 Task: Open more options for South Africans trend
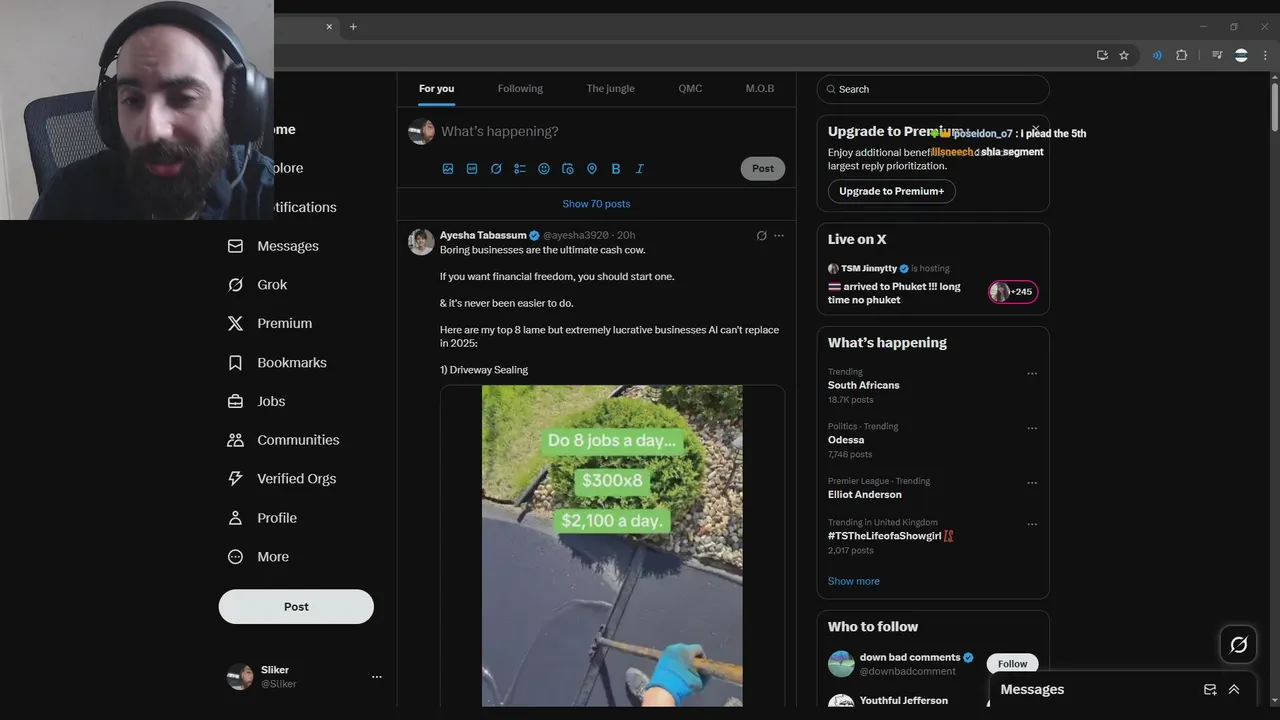1032,374
